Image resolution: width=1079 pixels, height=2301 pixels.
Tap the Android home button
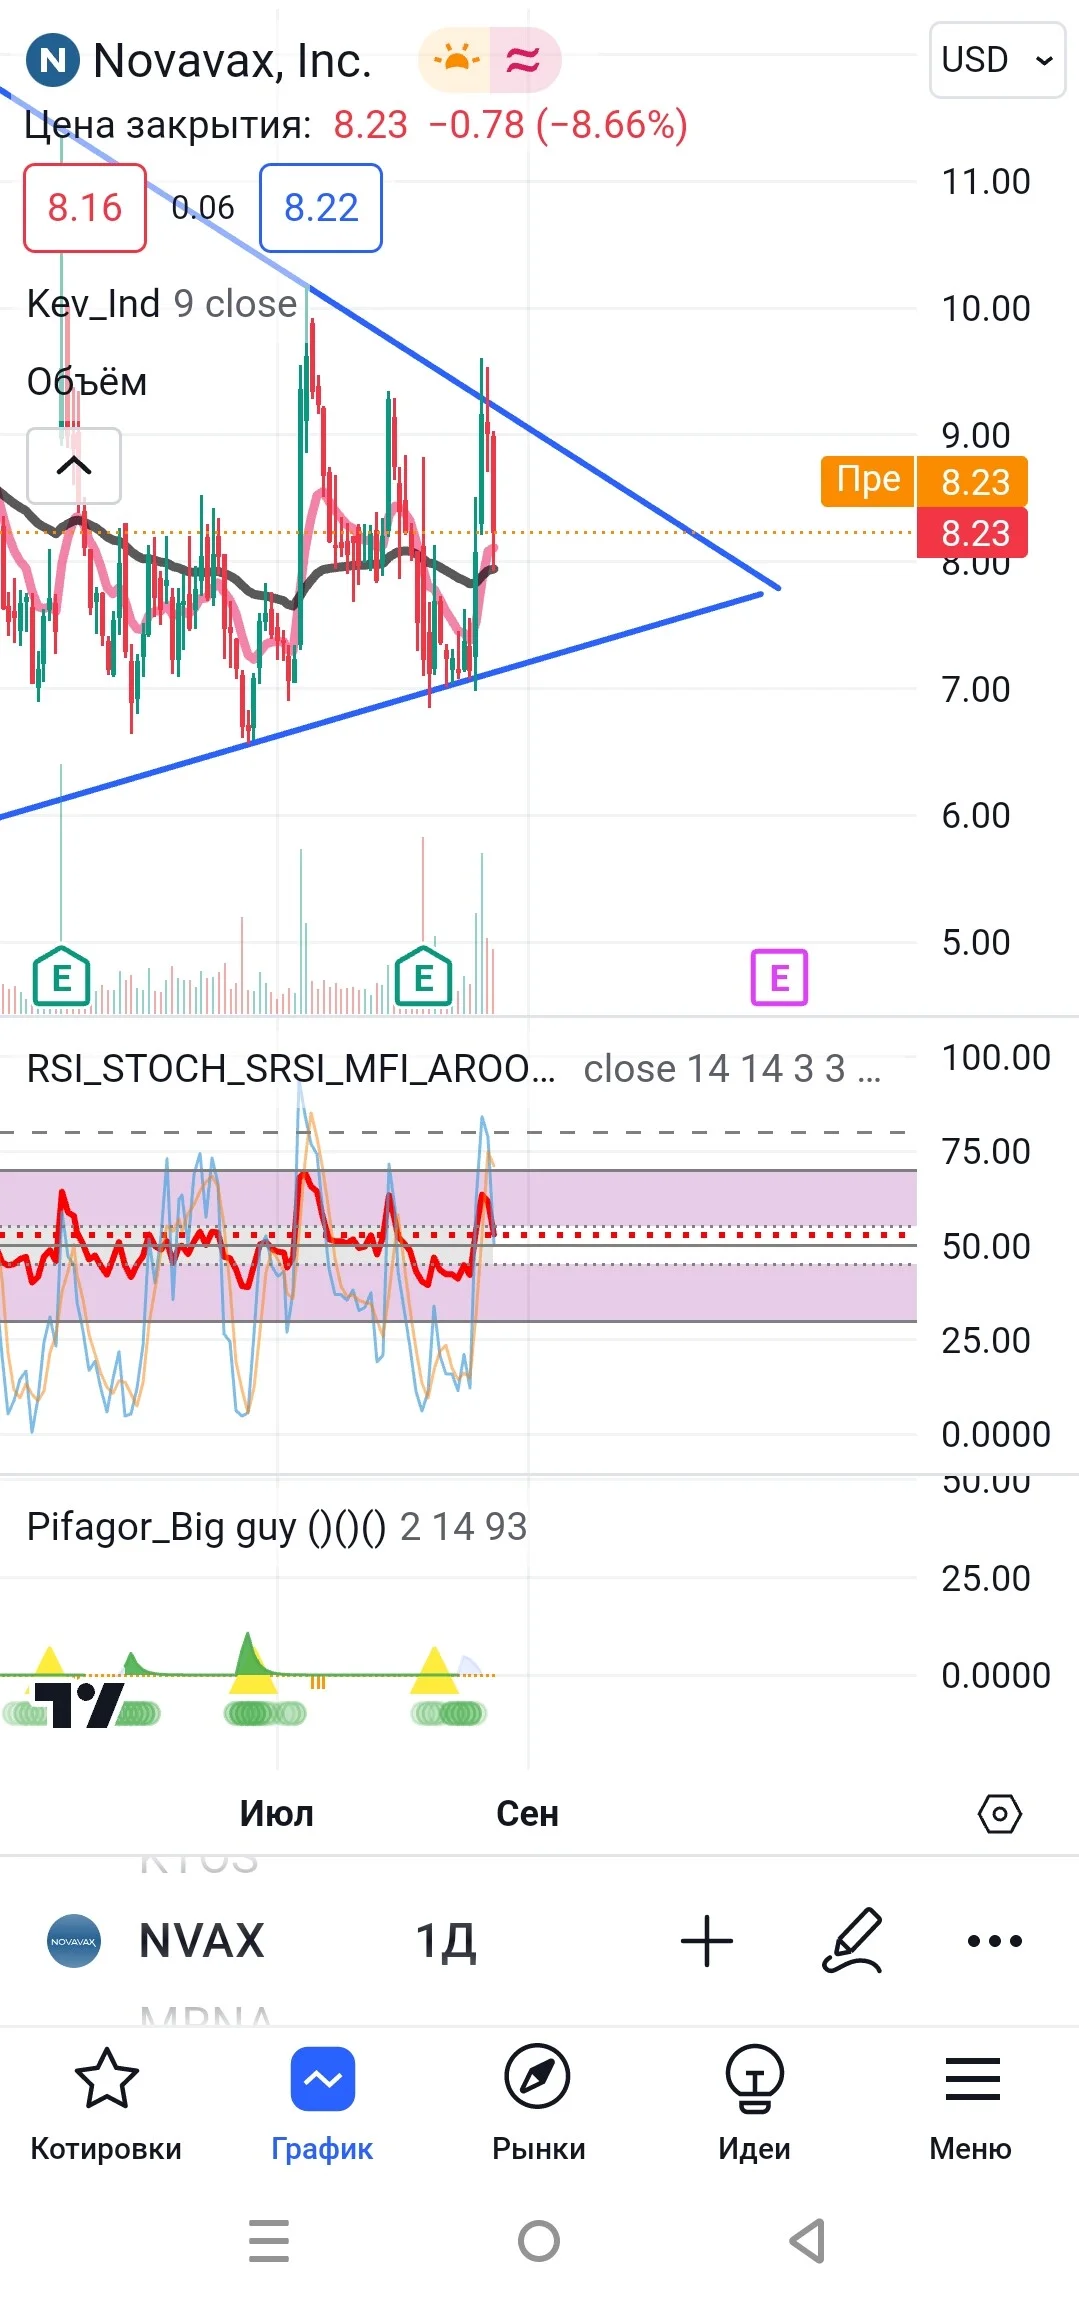[539, 2241]
